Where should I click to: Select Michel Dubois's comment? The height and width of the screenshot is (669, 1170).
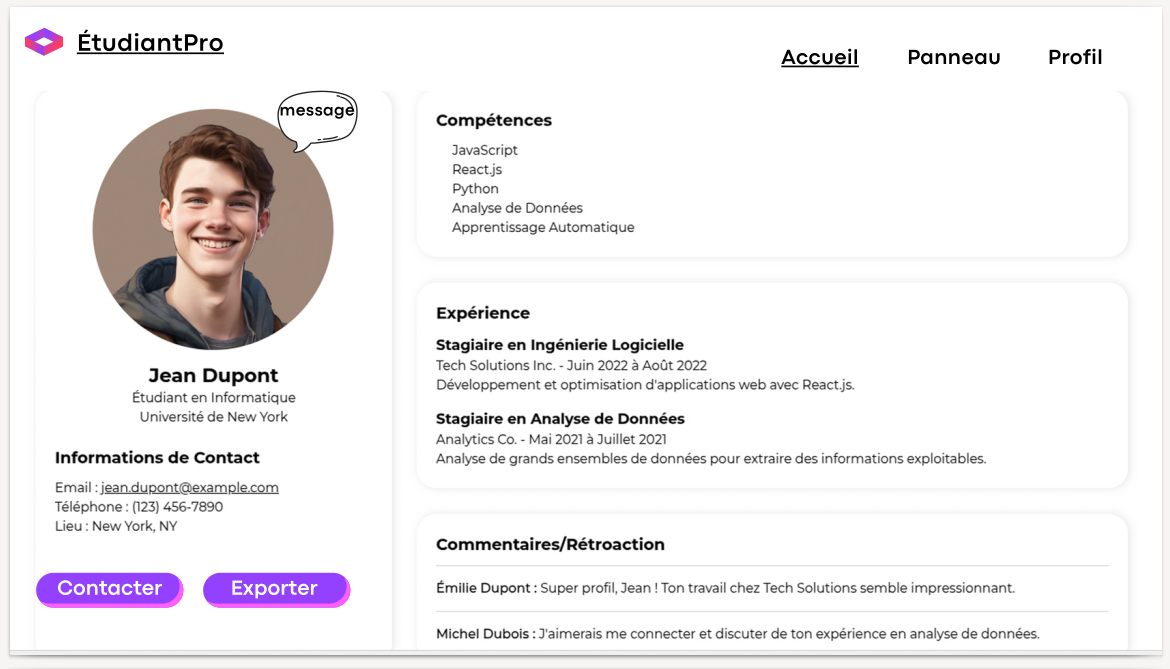[x=737, y=634]
